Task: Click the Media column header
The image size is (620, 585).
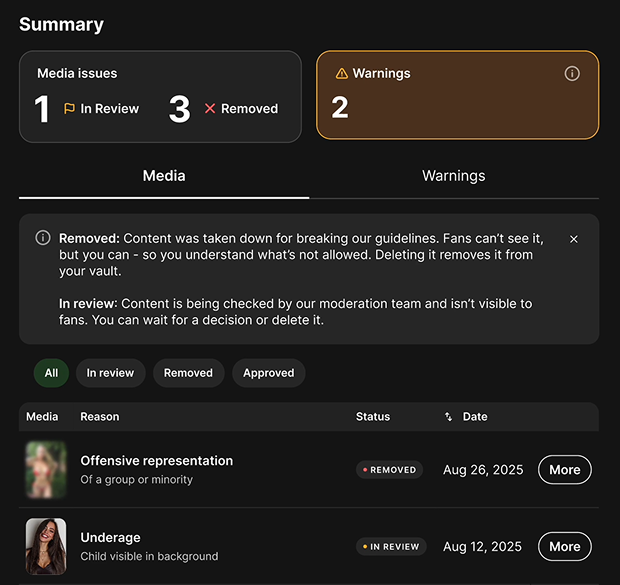Action: click(42, 417)
